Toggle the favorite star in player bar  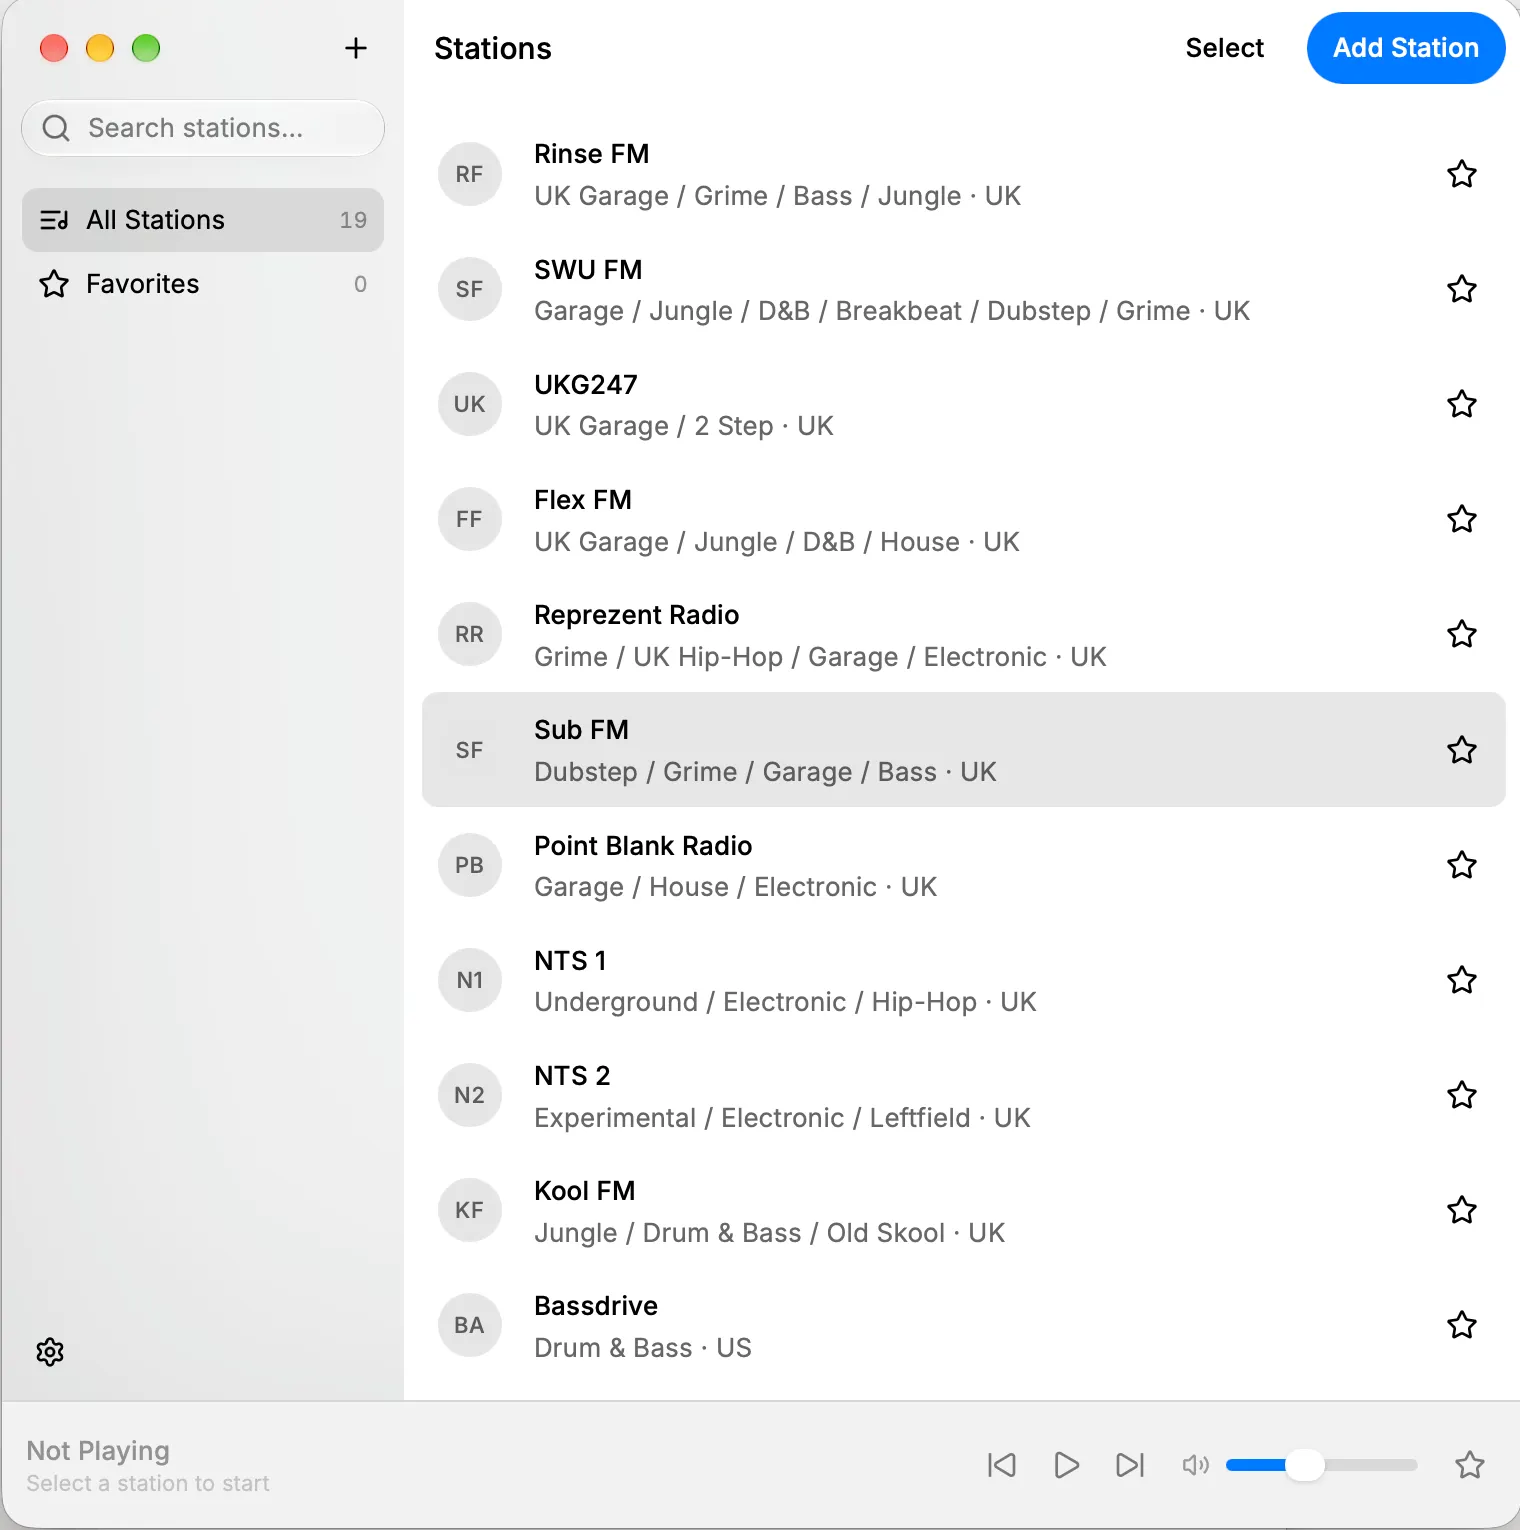coord(1470,1465)
